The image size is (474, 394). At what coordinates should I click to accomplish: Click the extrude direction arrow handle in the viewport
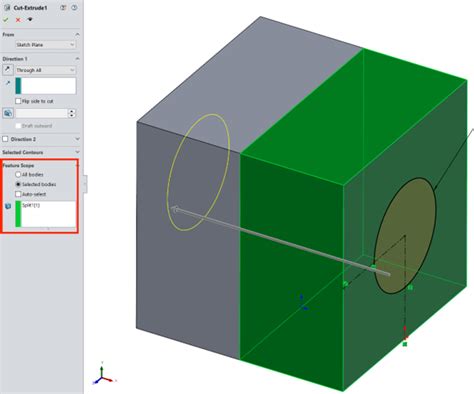click(x=175, y=209)
